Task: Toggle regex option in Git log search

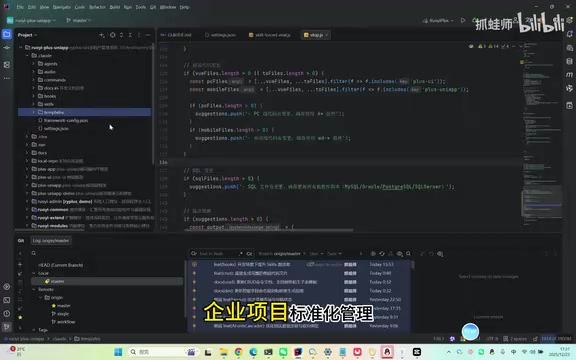Action: click(241, 253)
